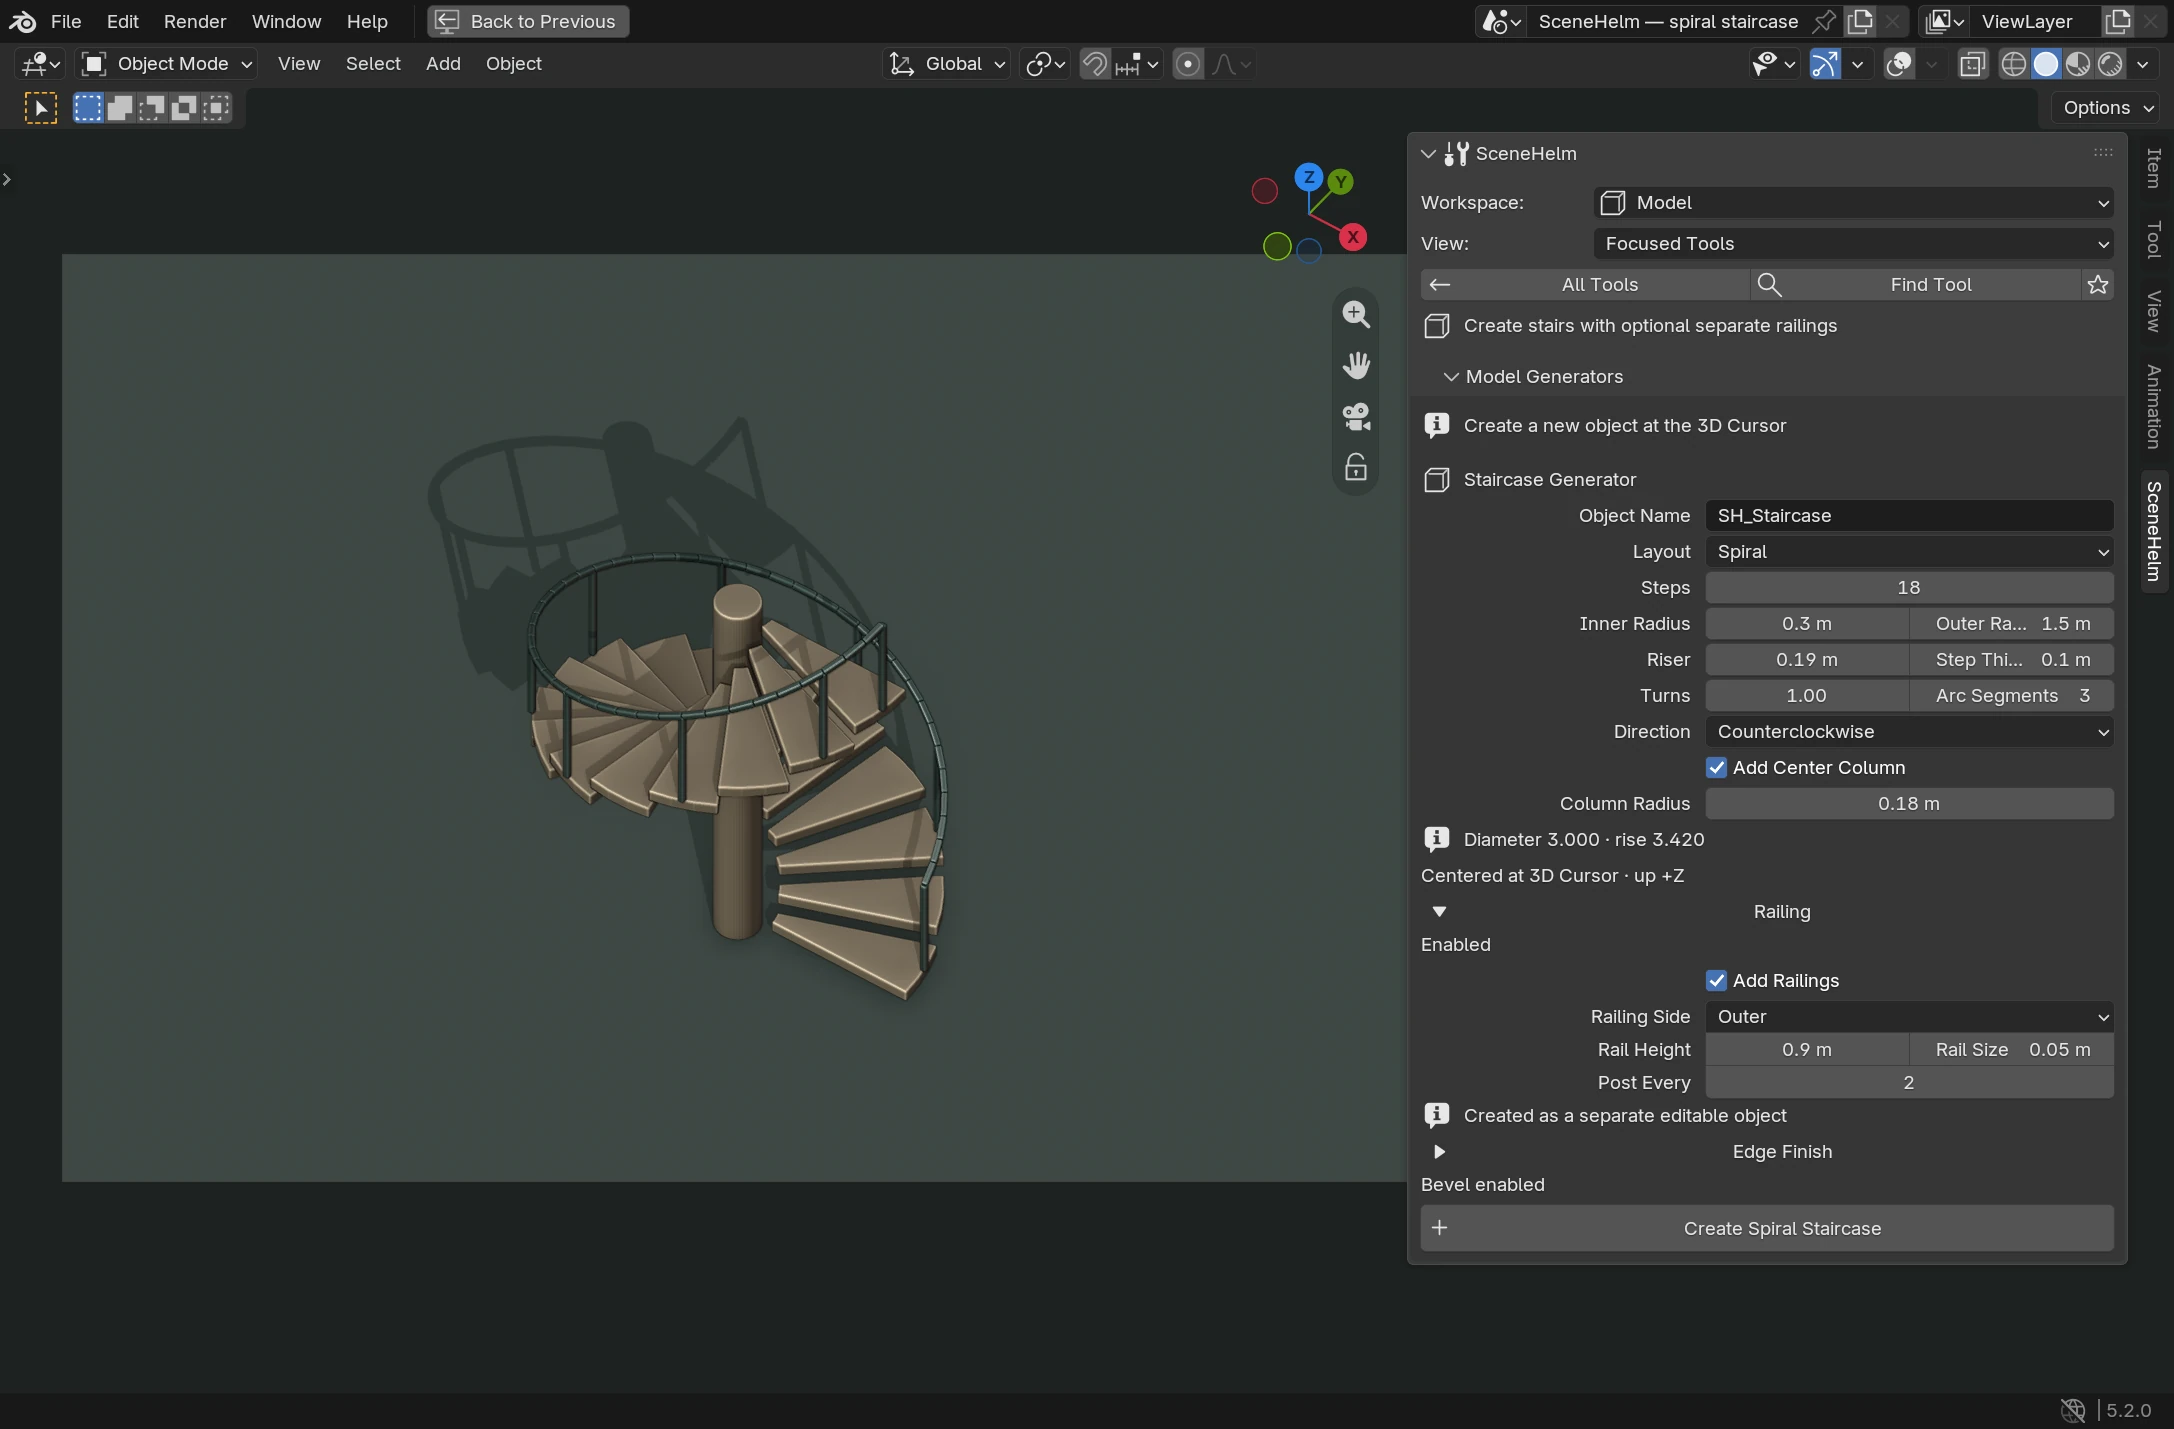Choose material preview shading mode
The image size is (2174, 1429).
(2078, 64)
